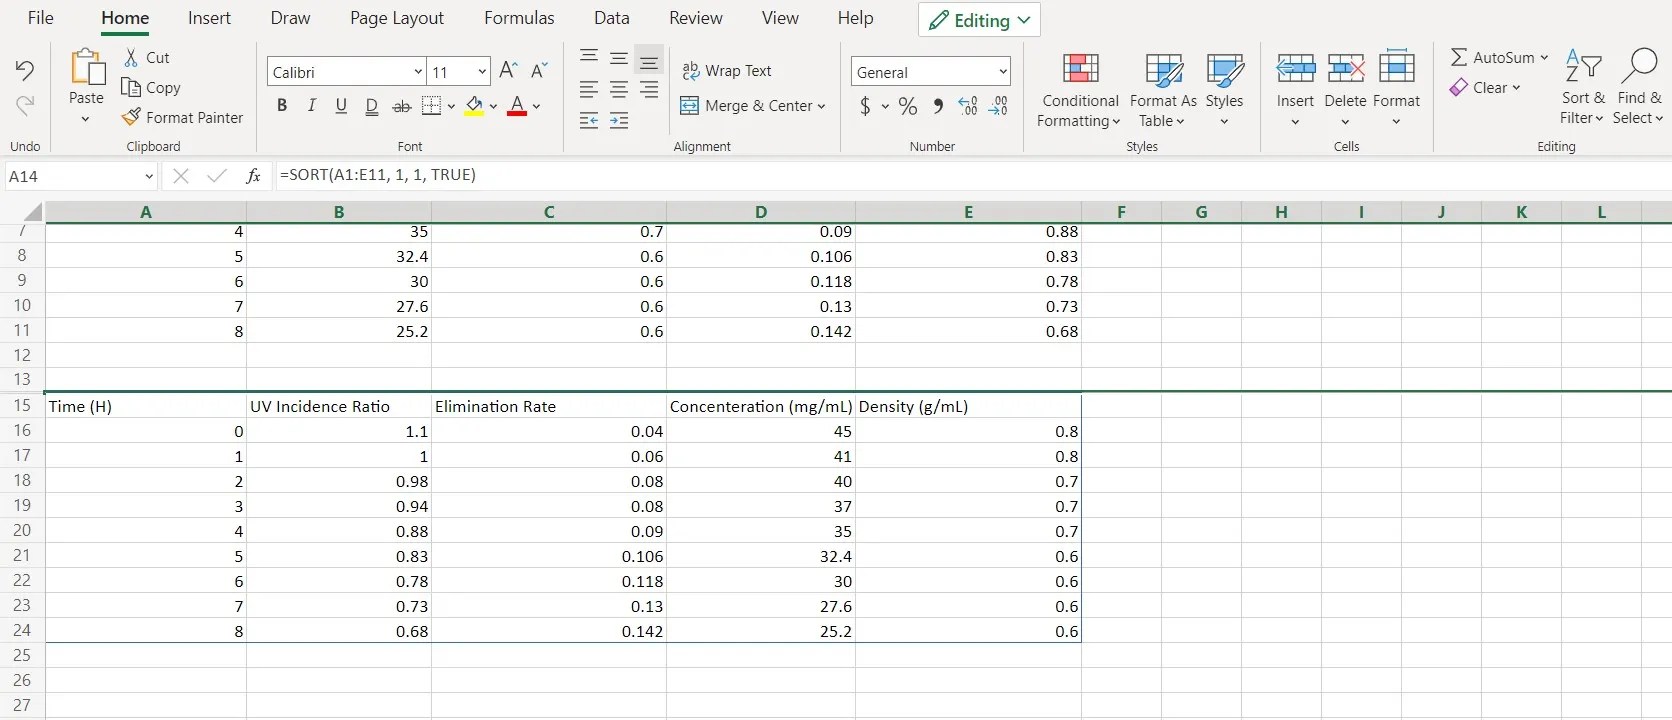The width and height of the screenshot is (1672, 720).
Task: Click the Clear button
Action: coord(1485,87)
